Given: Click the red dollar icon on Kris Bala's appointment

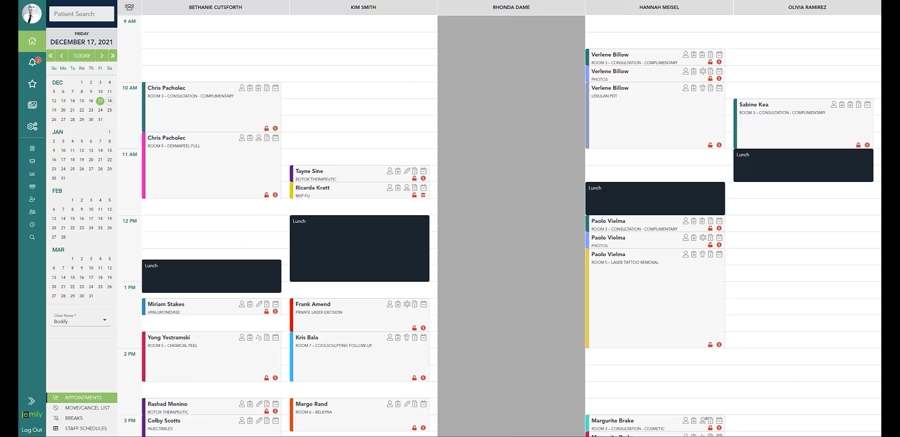Looking at the screenshot, I should pos(423,377).
